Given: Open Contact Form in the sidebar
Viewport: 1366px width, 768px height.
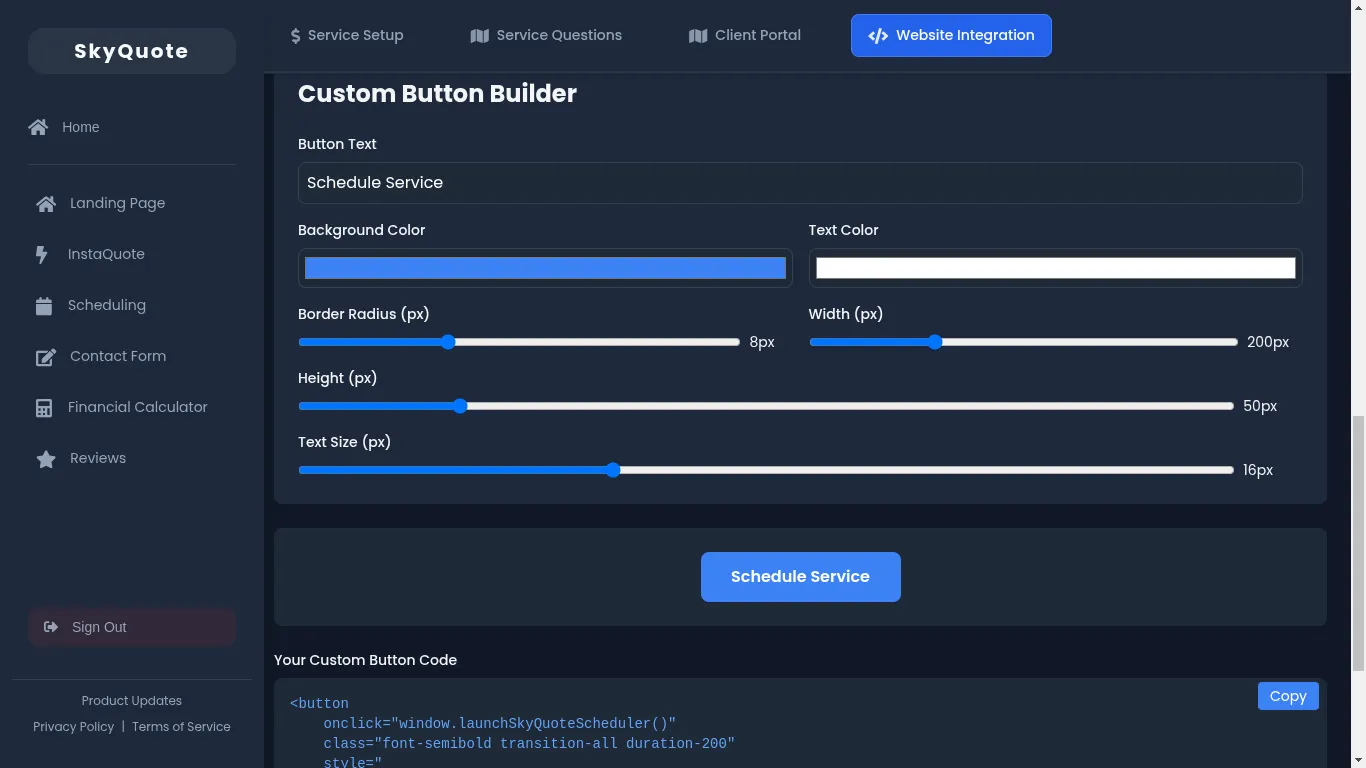Looking at the screenshot, I should [132, 356].
